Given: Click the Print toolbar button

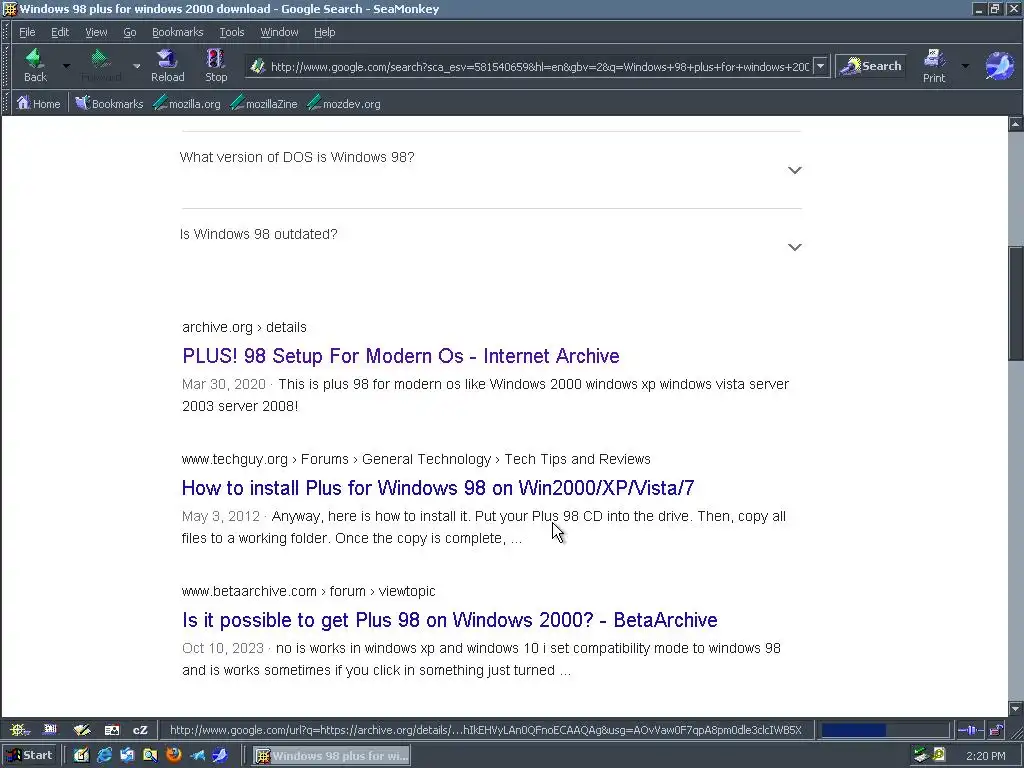Looking at the screenshot, I should (934, 65).
